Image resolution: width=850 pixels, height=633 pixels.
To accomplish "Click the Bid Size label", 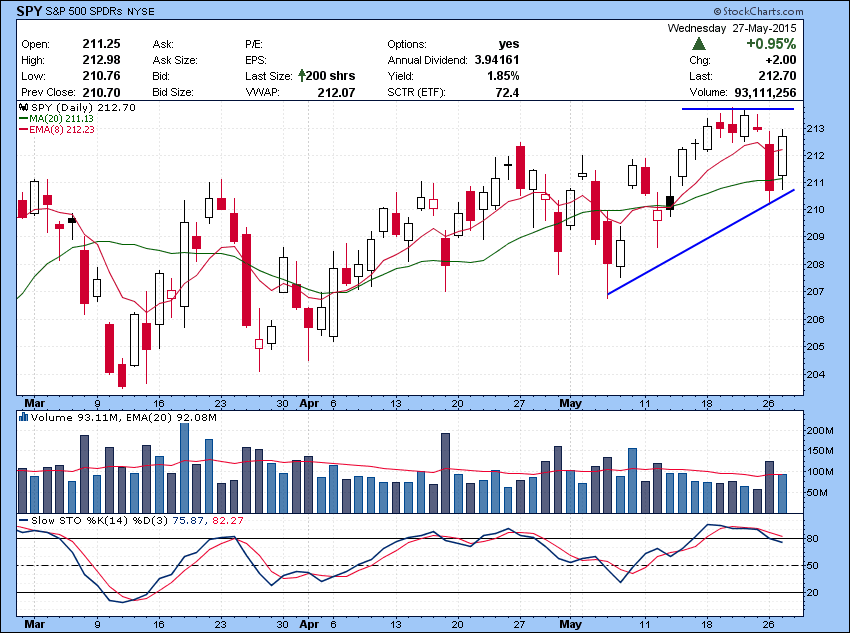I will pyautogui.click(x=173, y=92).
